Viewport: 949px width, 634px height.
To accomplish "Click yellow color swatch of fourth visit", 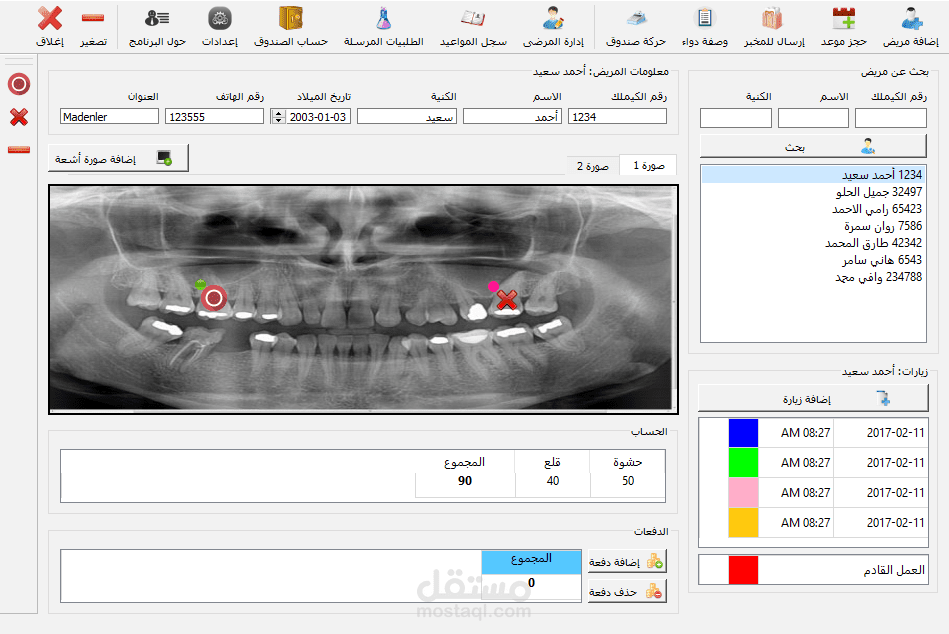I will [743, 522].
